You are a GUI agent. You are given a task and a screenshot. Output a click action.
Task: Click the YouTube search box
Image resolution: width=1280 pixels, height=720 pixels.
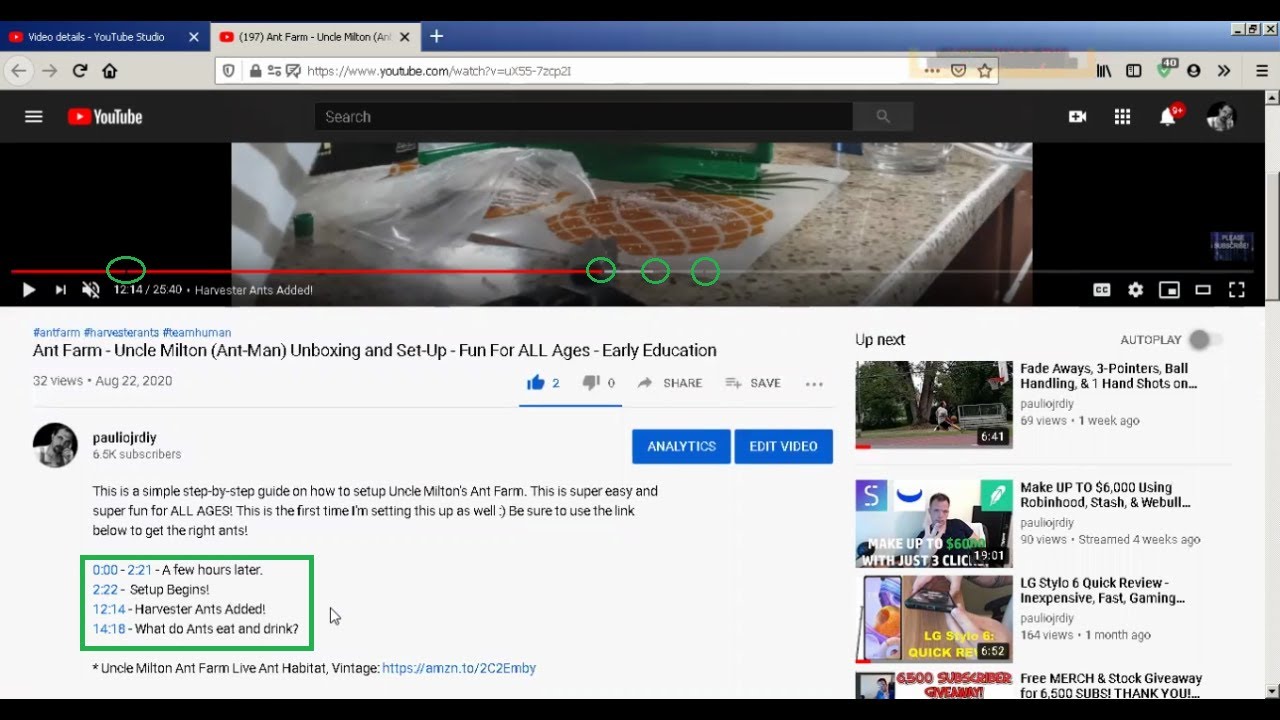tap(584, 117)
